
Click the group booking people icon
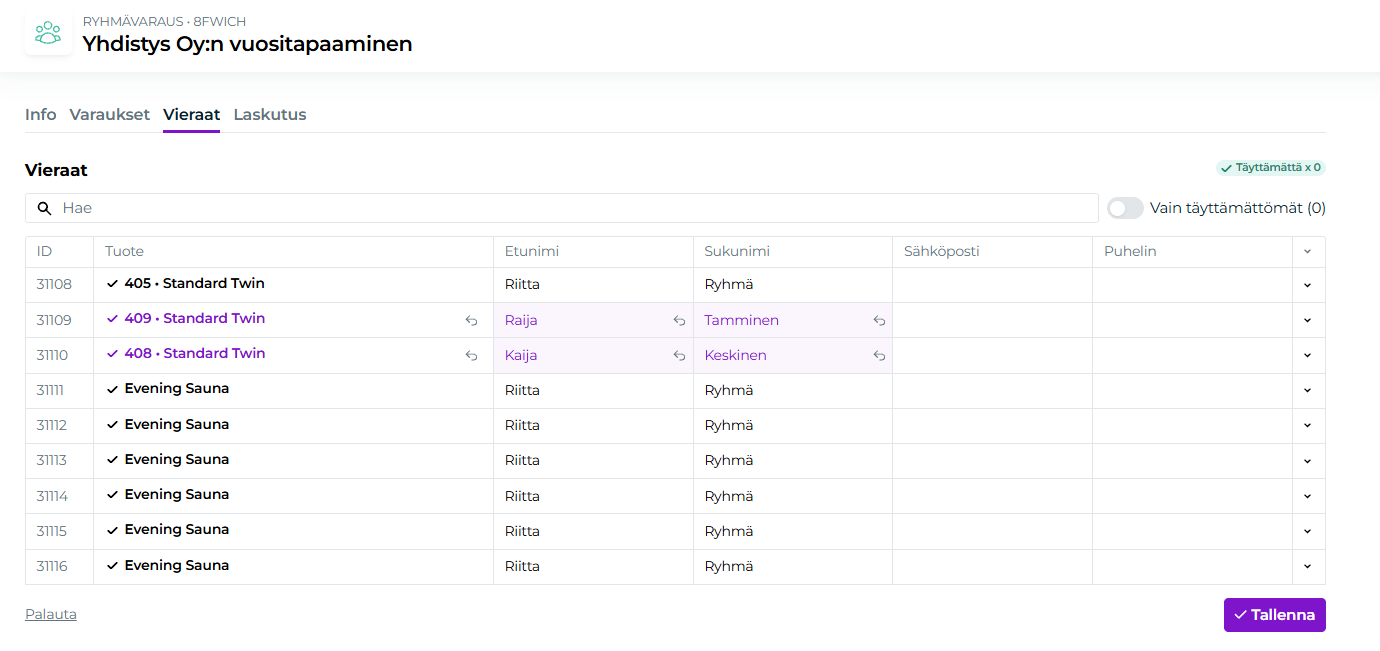(x=48, y=33)
